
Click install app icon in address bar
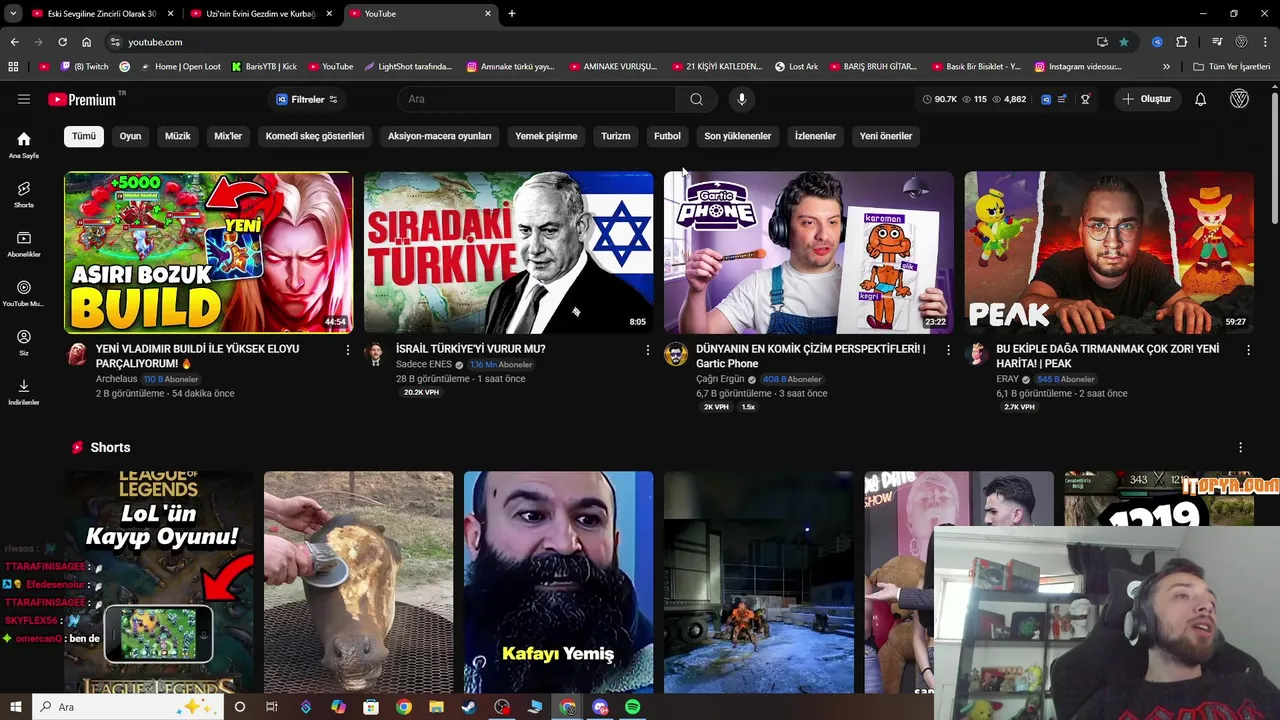[1102, 42]
